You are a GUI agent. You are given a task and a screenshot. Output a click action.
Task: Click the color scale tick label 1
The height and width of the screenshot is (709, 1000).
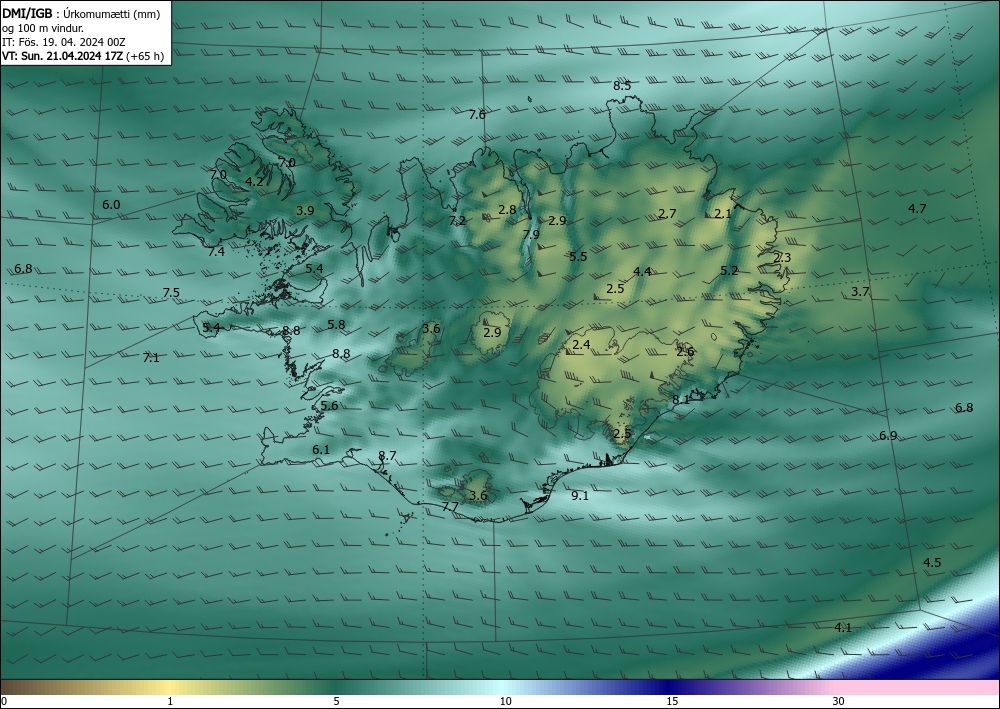click(x=170, y=701)
